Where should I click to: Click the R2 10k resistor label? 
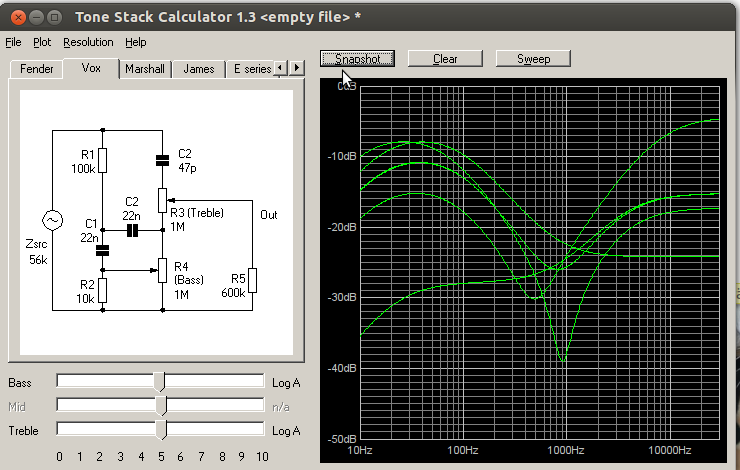tap(86, 291)
